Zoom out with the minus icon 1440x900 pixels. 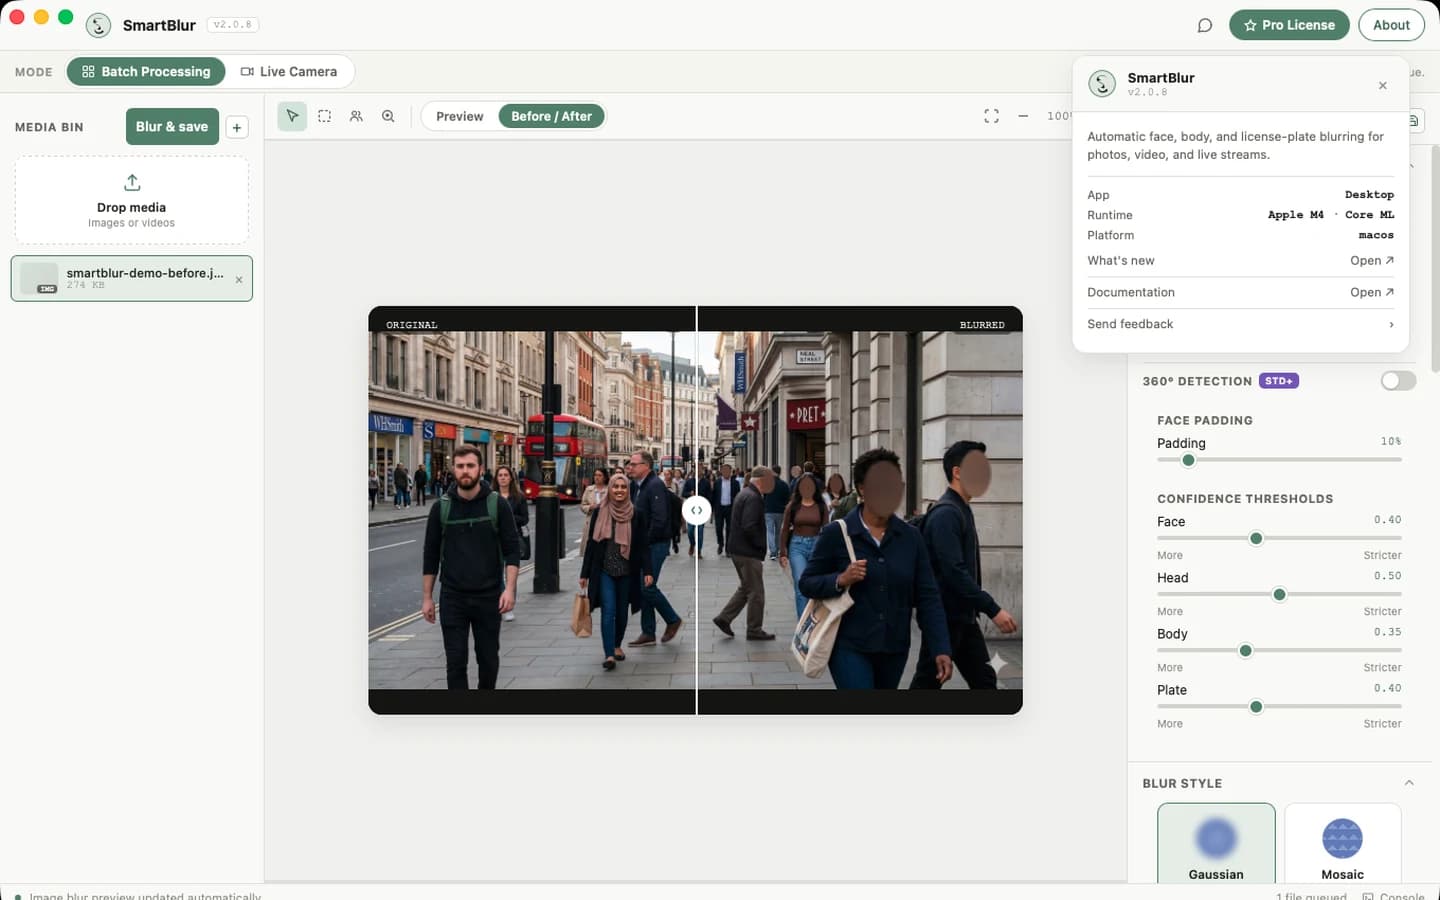pos(1023,116)
